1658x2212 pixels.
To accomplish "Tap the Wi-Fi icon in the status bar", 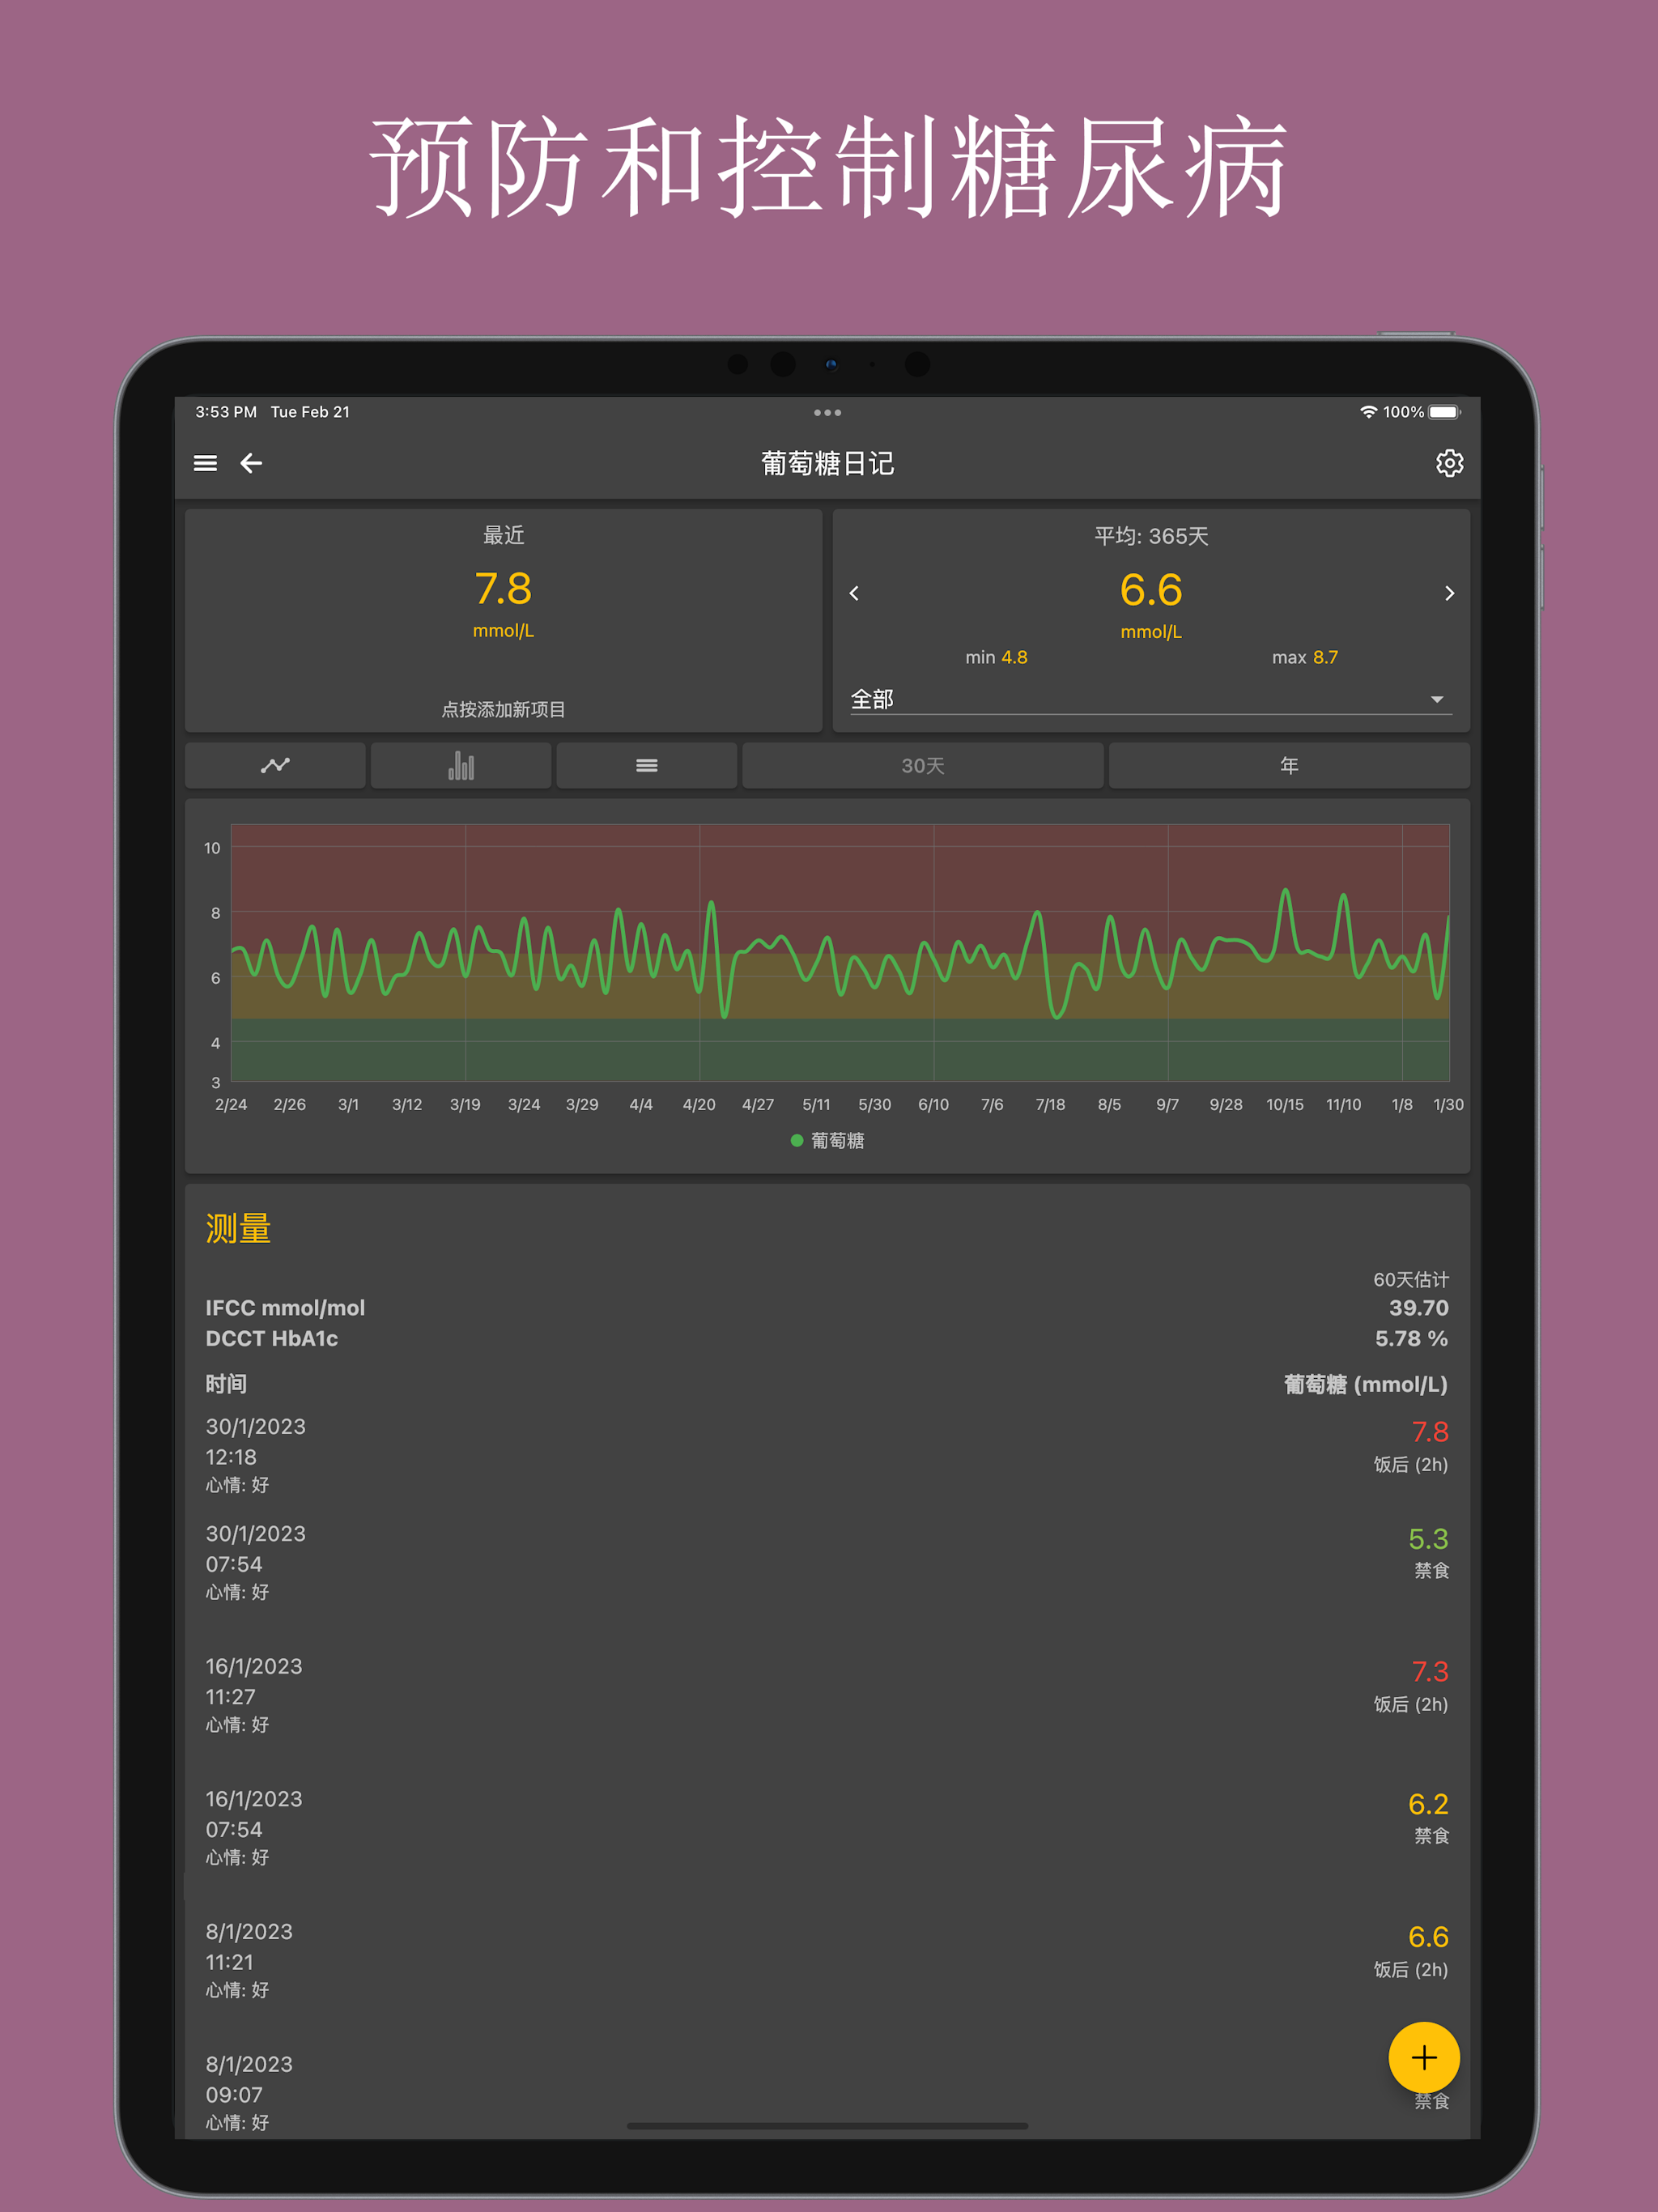I will click(x=1369, y=411).
